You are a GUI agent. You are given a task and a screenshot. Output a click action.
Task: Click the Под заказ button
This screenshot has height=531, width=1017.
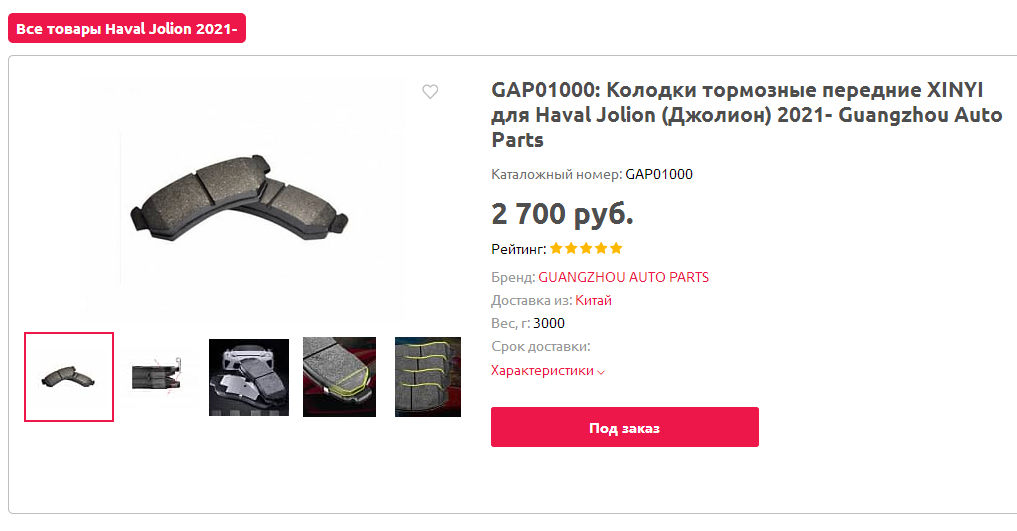pos(625,427)
